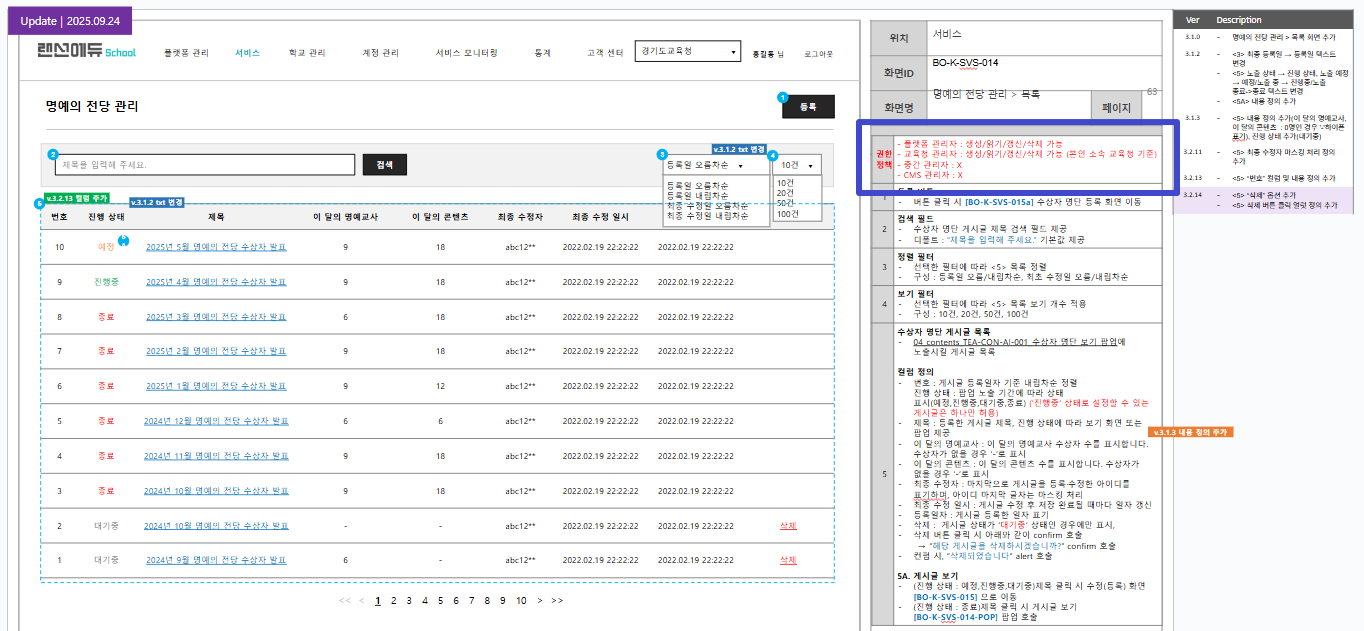The image size is (1364, 631).
Task: Open the 2025년 5월 명예의 전당 수상자 발표 link
Action: [x=216, y=247]
